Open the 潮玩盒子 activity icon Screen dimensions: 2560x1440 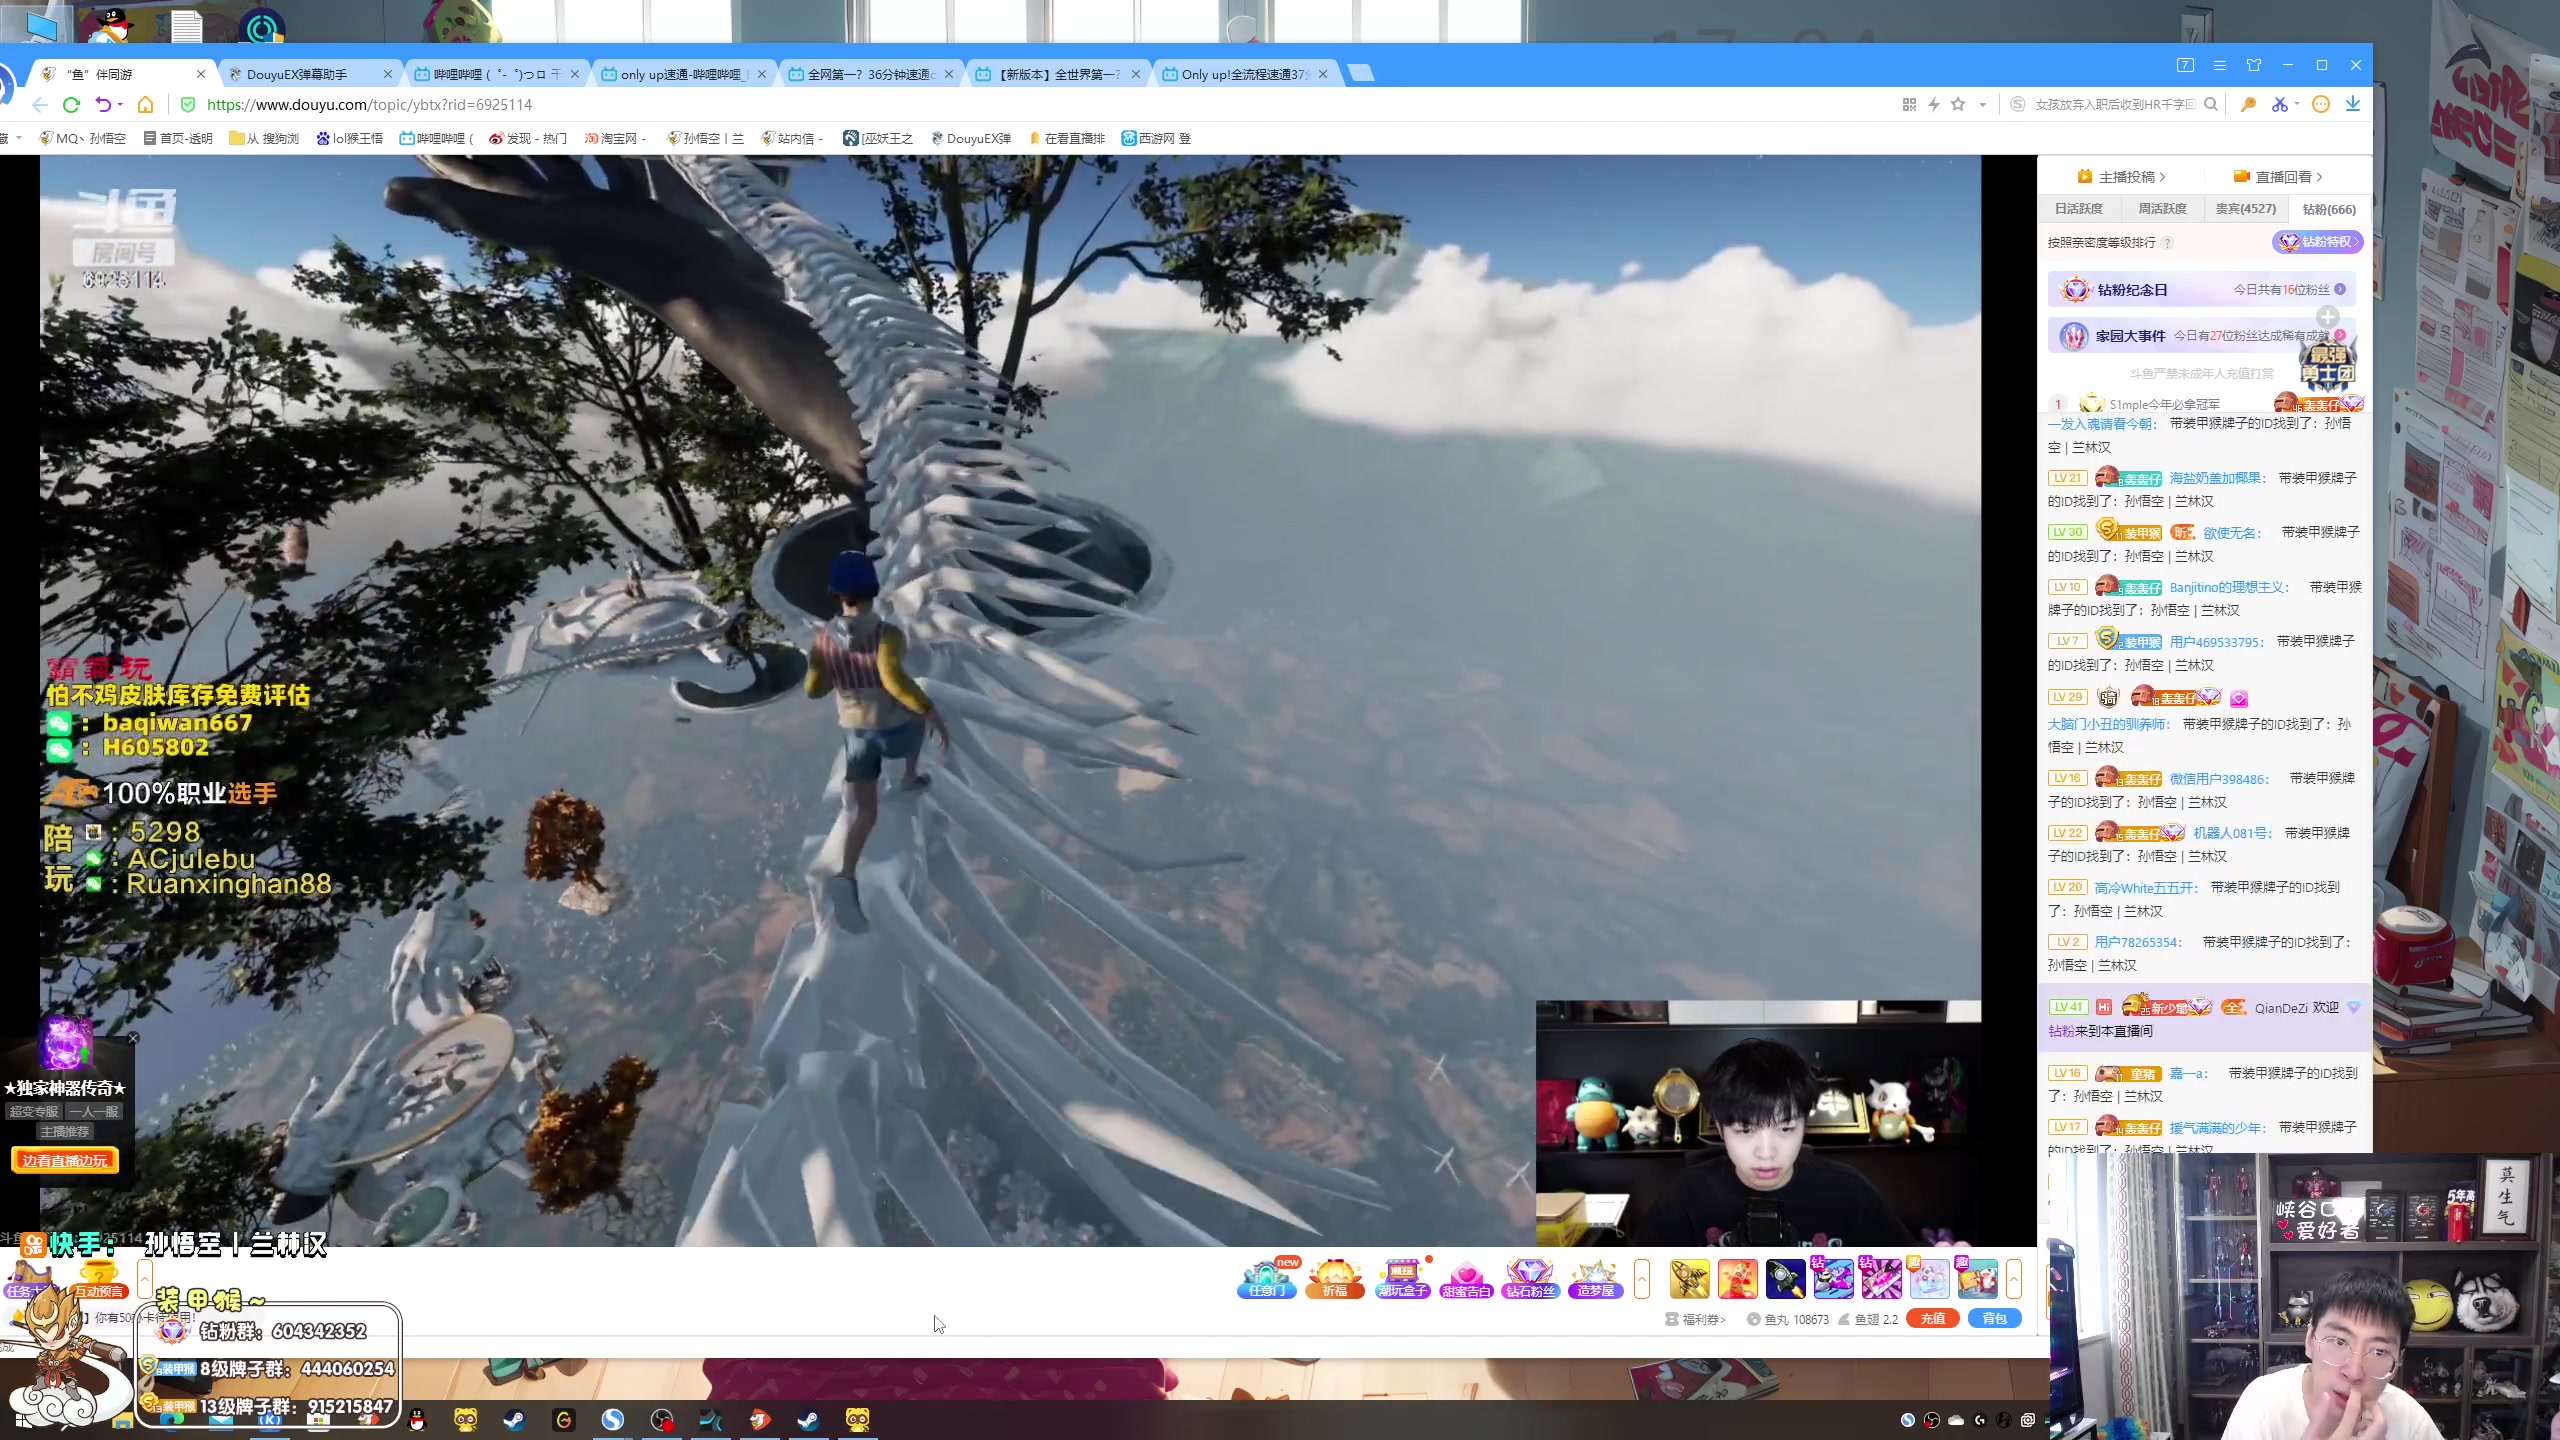(x=1402, y=1279)
